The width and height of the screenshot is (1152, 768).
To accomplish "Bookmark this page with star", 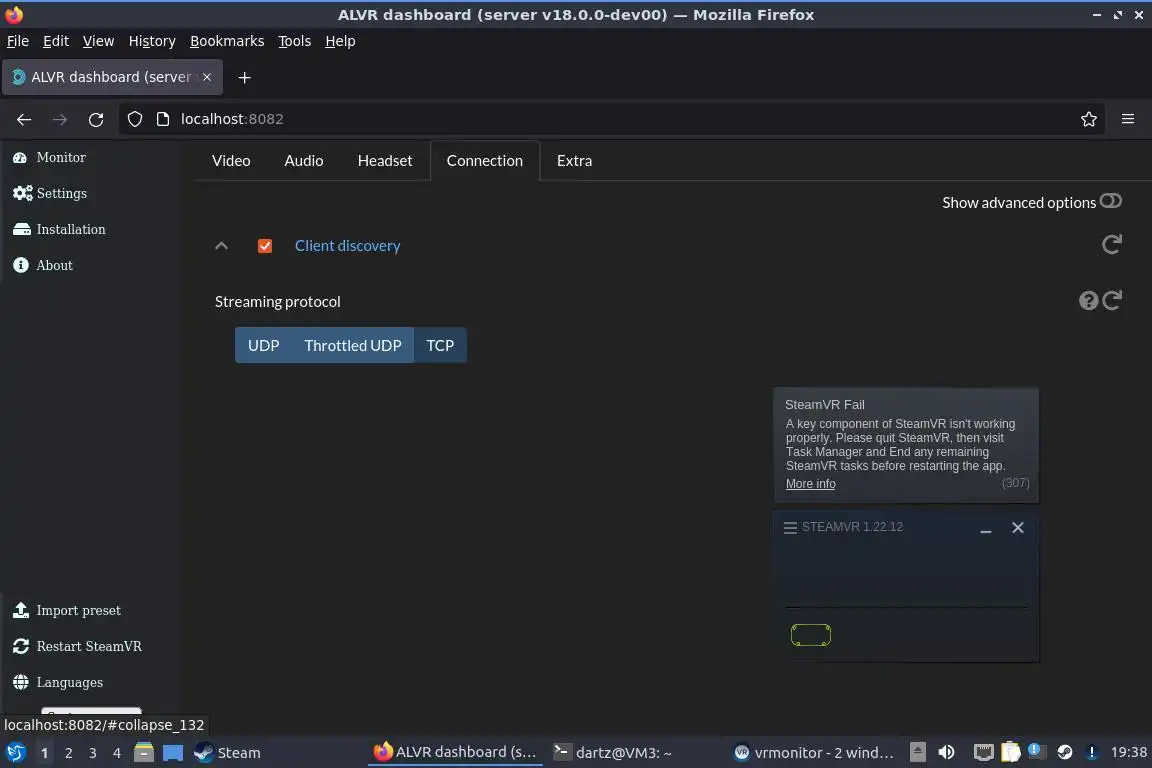I will coord(1089,119).
